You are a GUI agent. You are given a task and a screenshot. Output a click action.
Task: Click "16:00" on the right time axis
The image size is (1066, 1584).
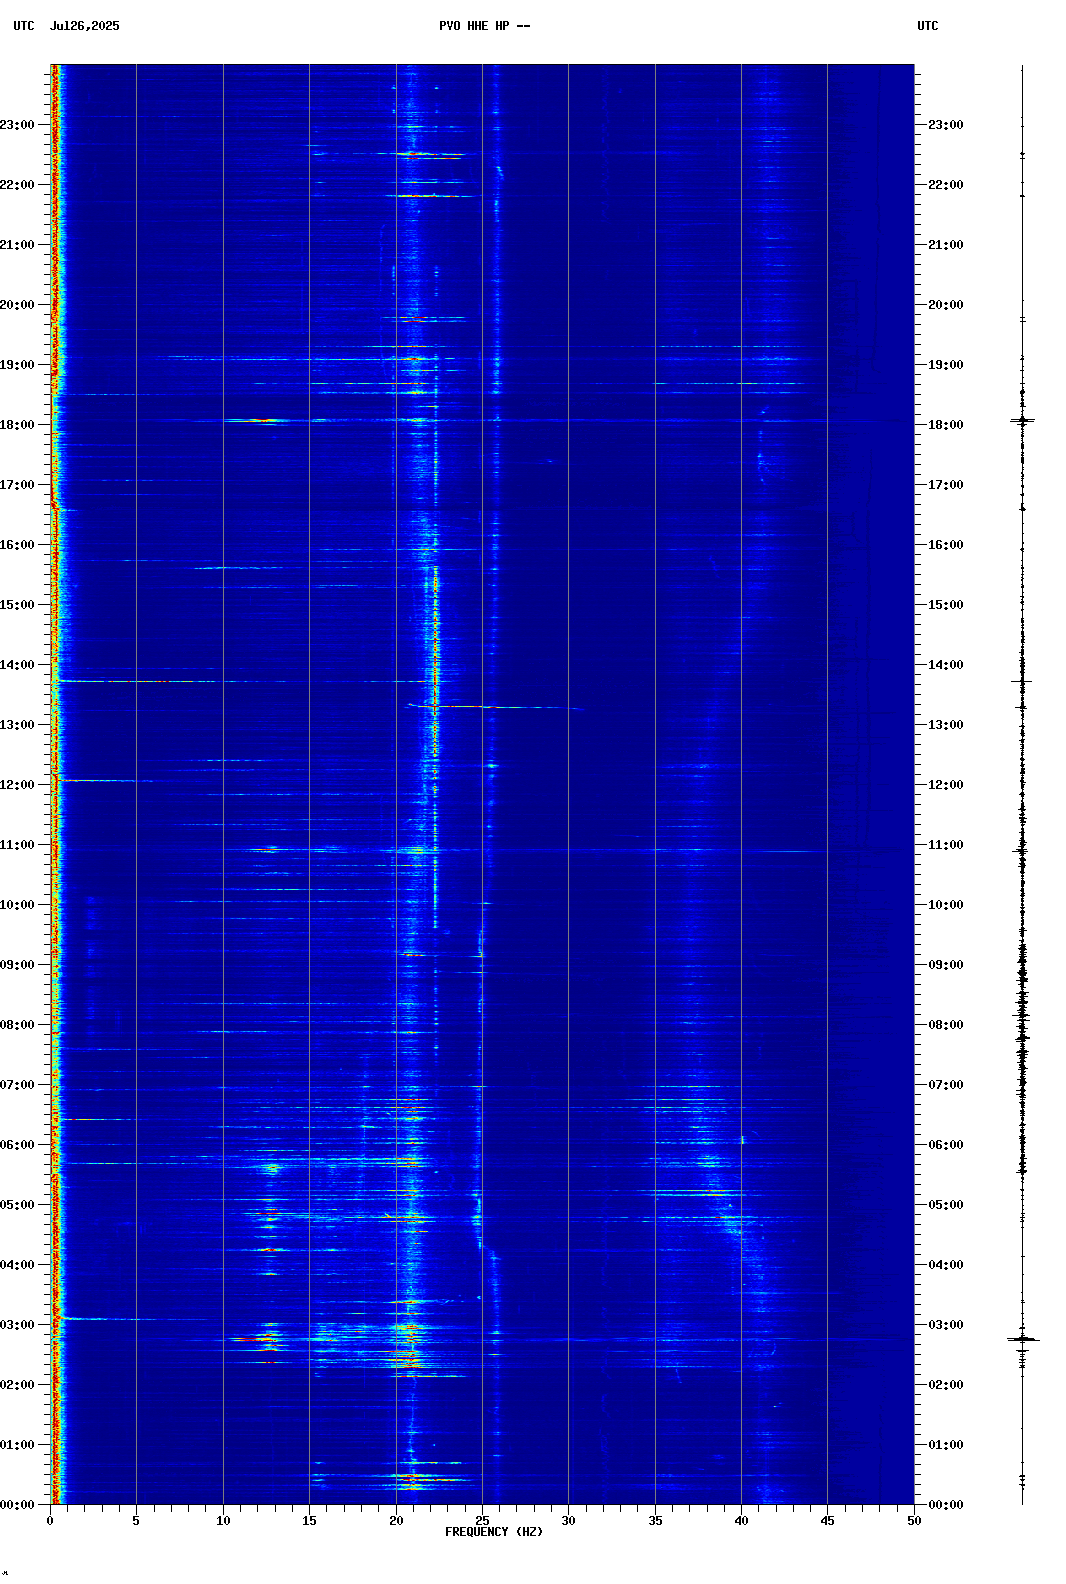[x=946, y=545]
